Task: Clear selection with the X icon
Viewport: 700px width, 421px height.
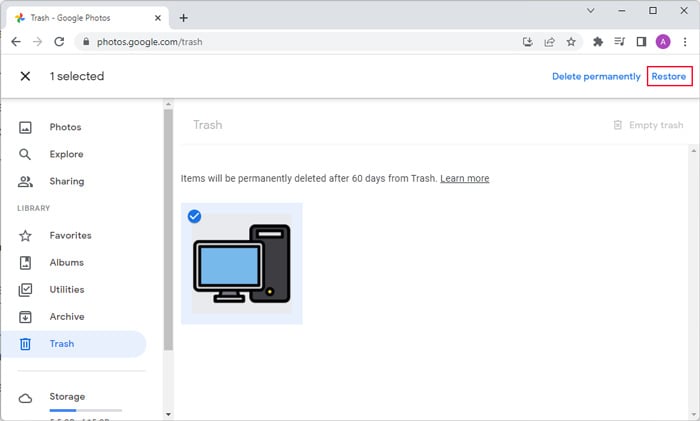Action: [25, 76]
